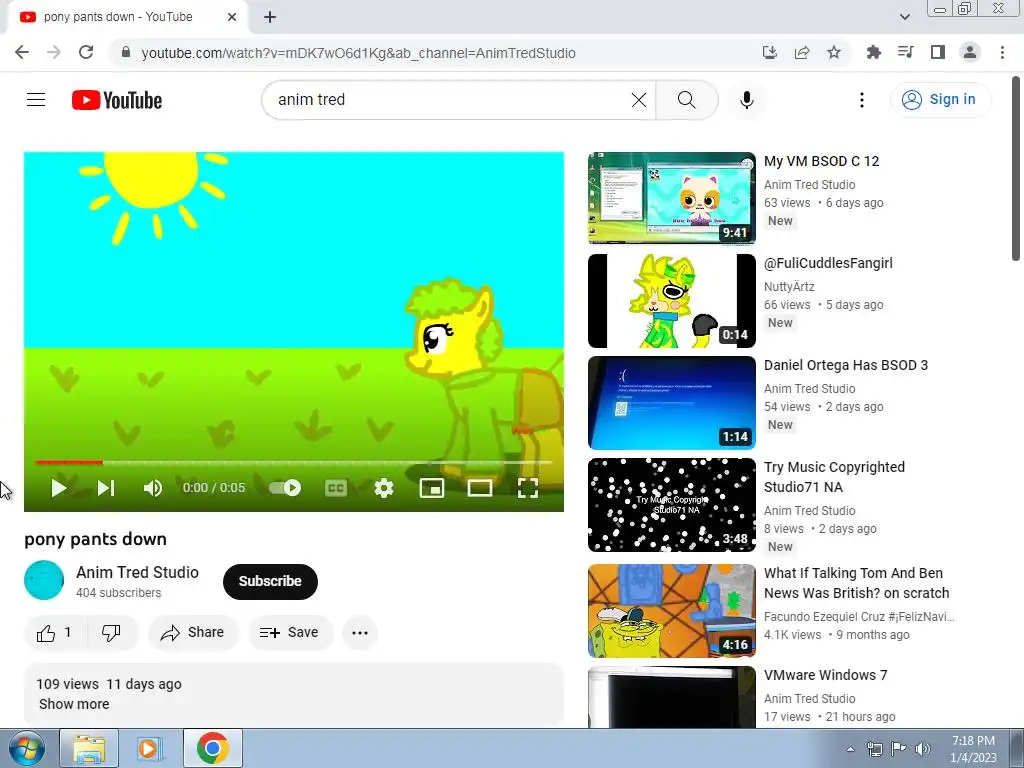Screen dimensions: 1024x768
Task: Share this page from the address bar
Action: (802, 53)
